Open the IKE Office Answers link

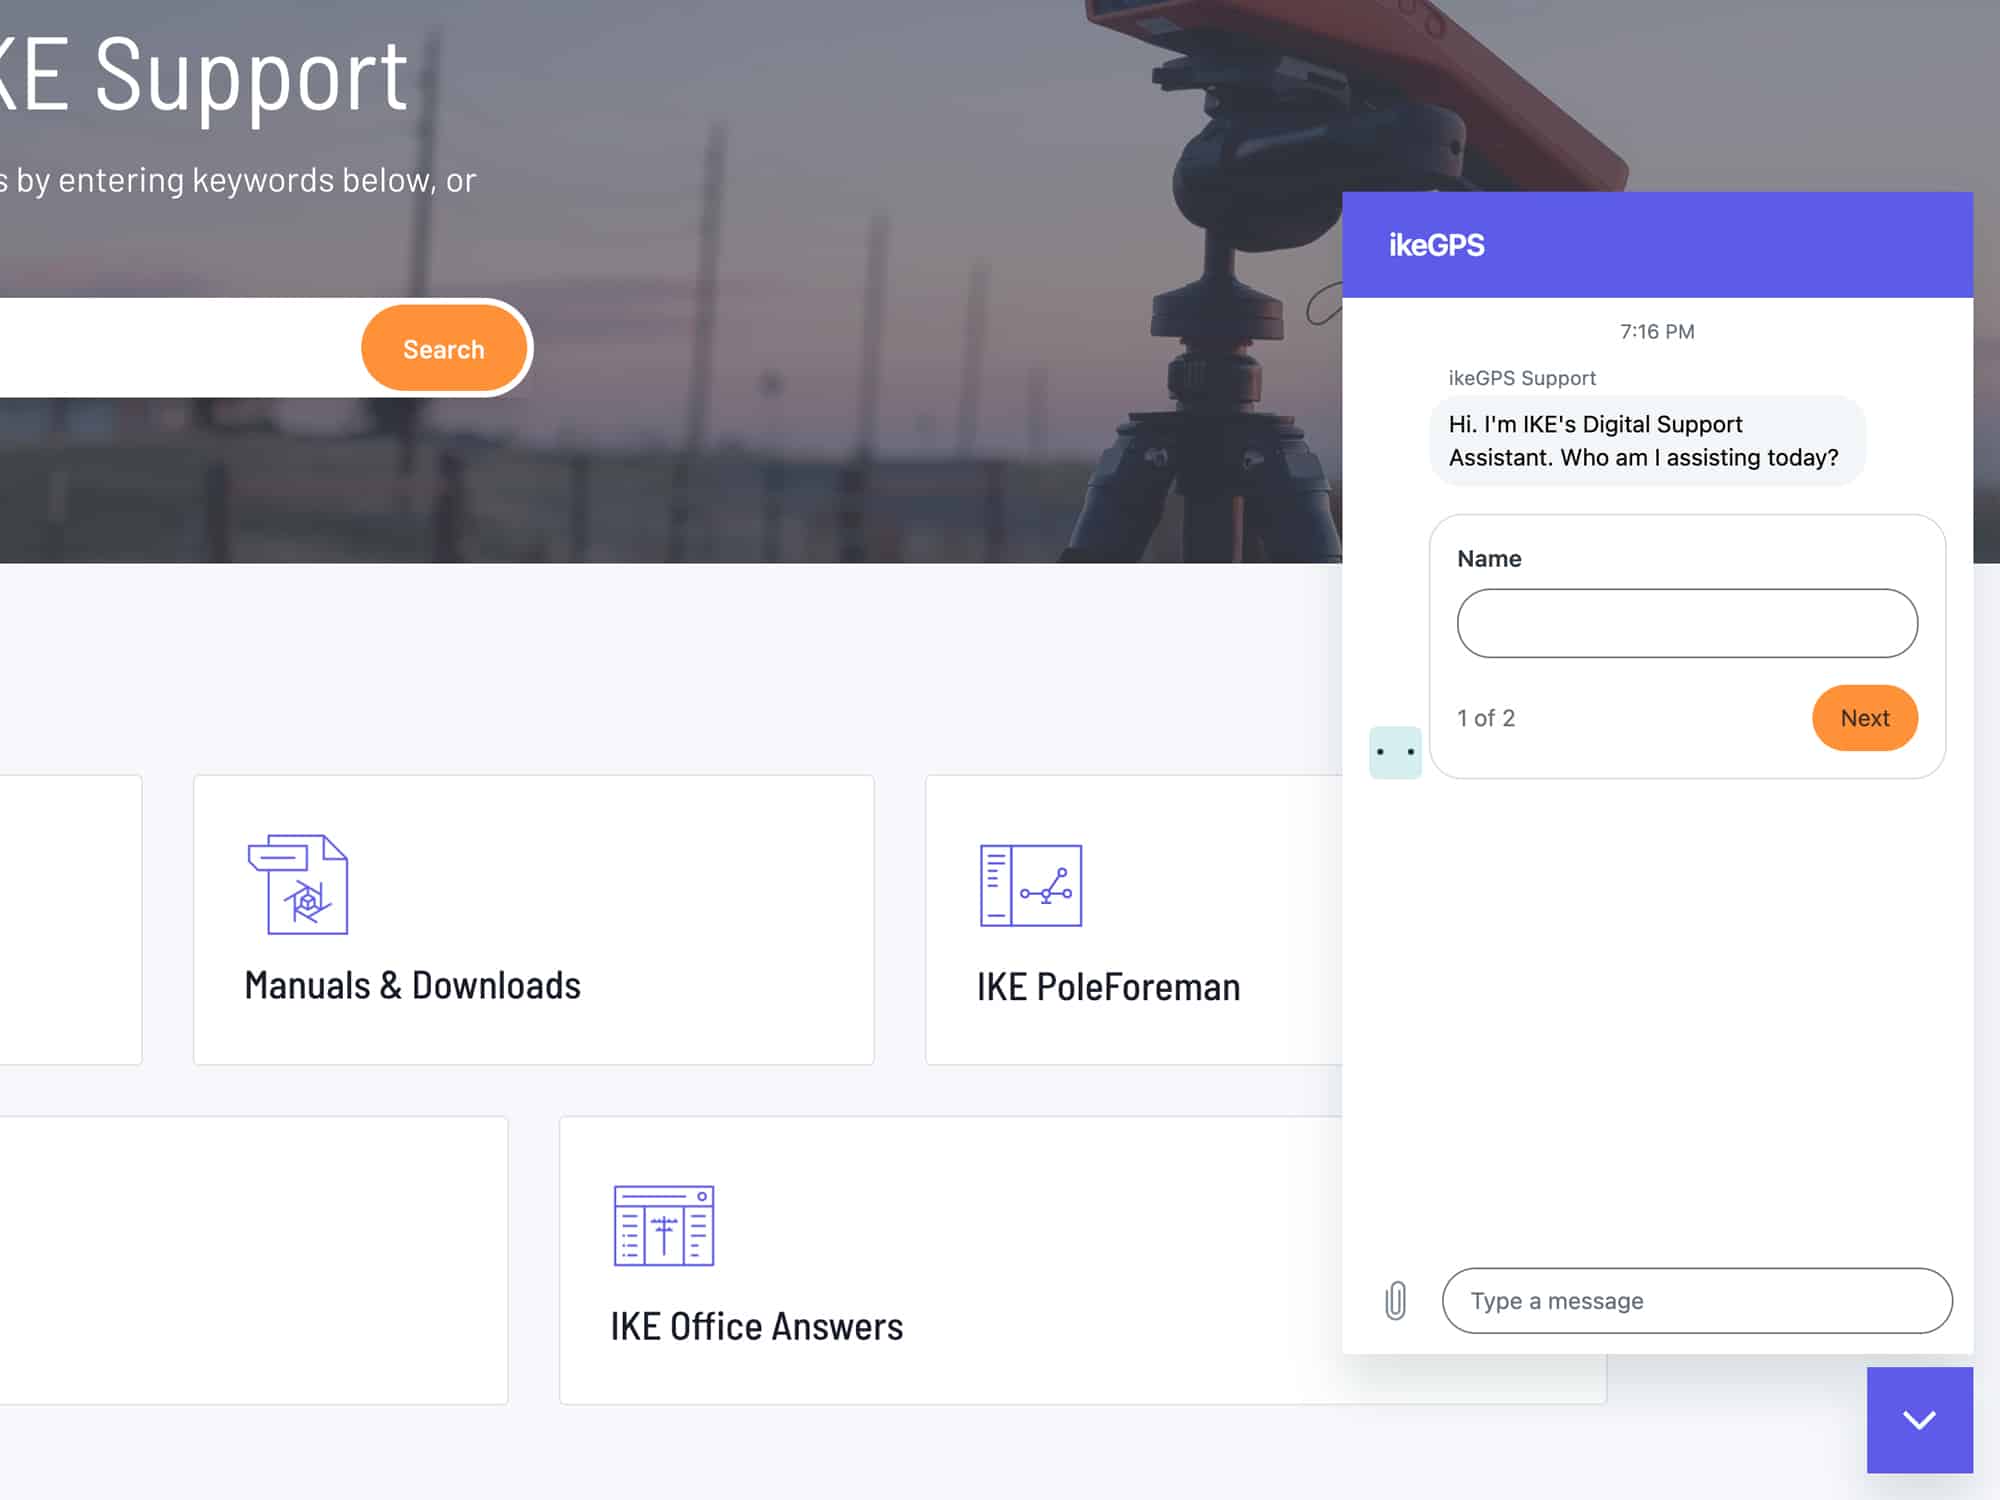pyautogui.click(x=757, y=1327)
